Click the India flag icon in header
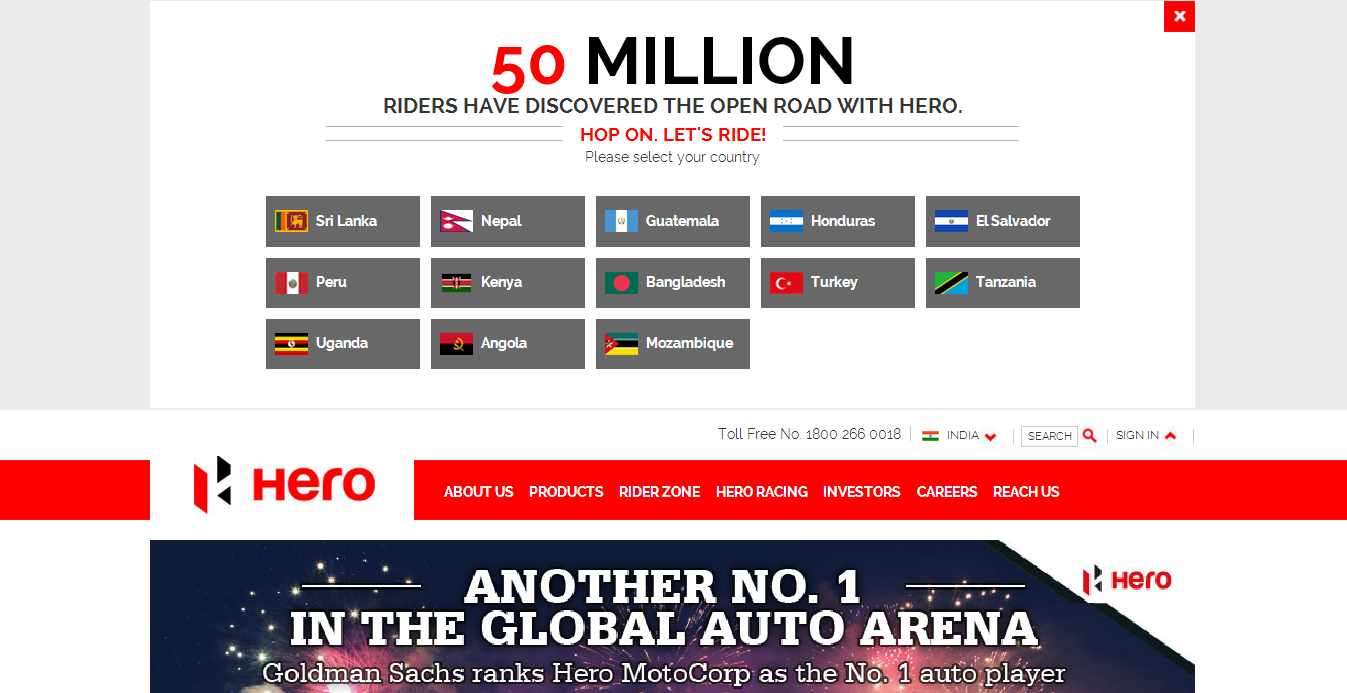 tap(930, 434)
